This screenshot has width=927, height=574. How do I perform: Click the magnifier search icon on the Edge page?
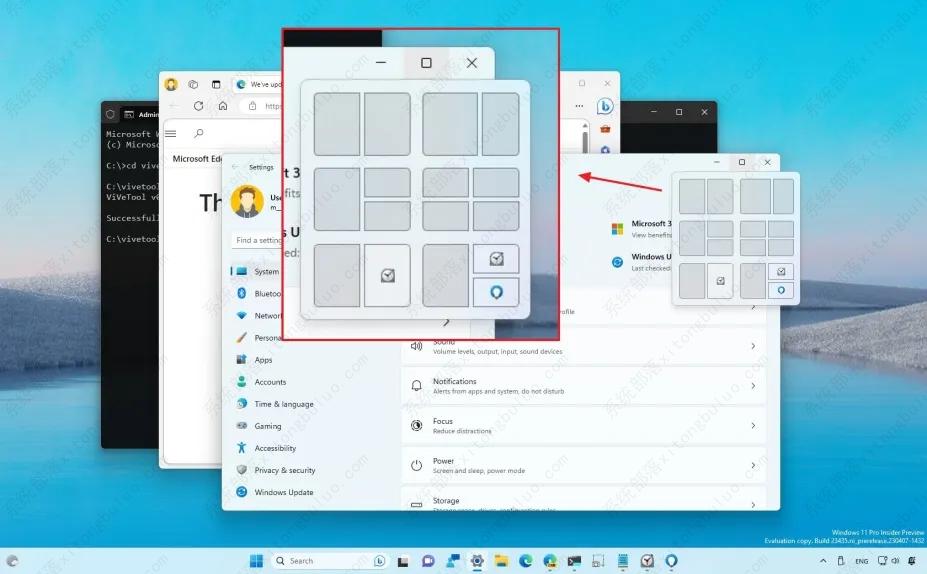(199, 134)
